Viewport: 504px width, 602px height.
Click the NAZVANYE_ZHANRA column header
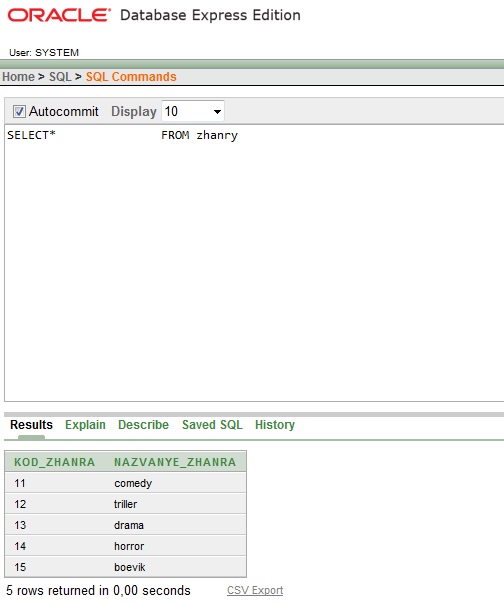tap(175, 462)
